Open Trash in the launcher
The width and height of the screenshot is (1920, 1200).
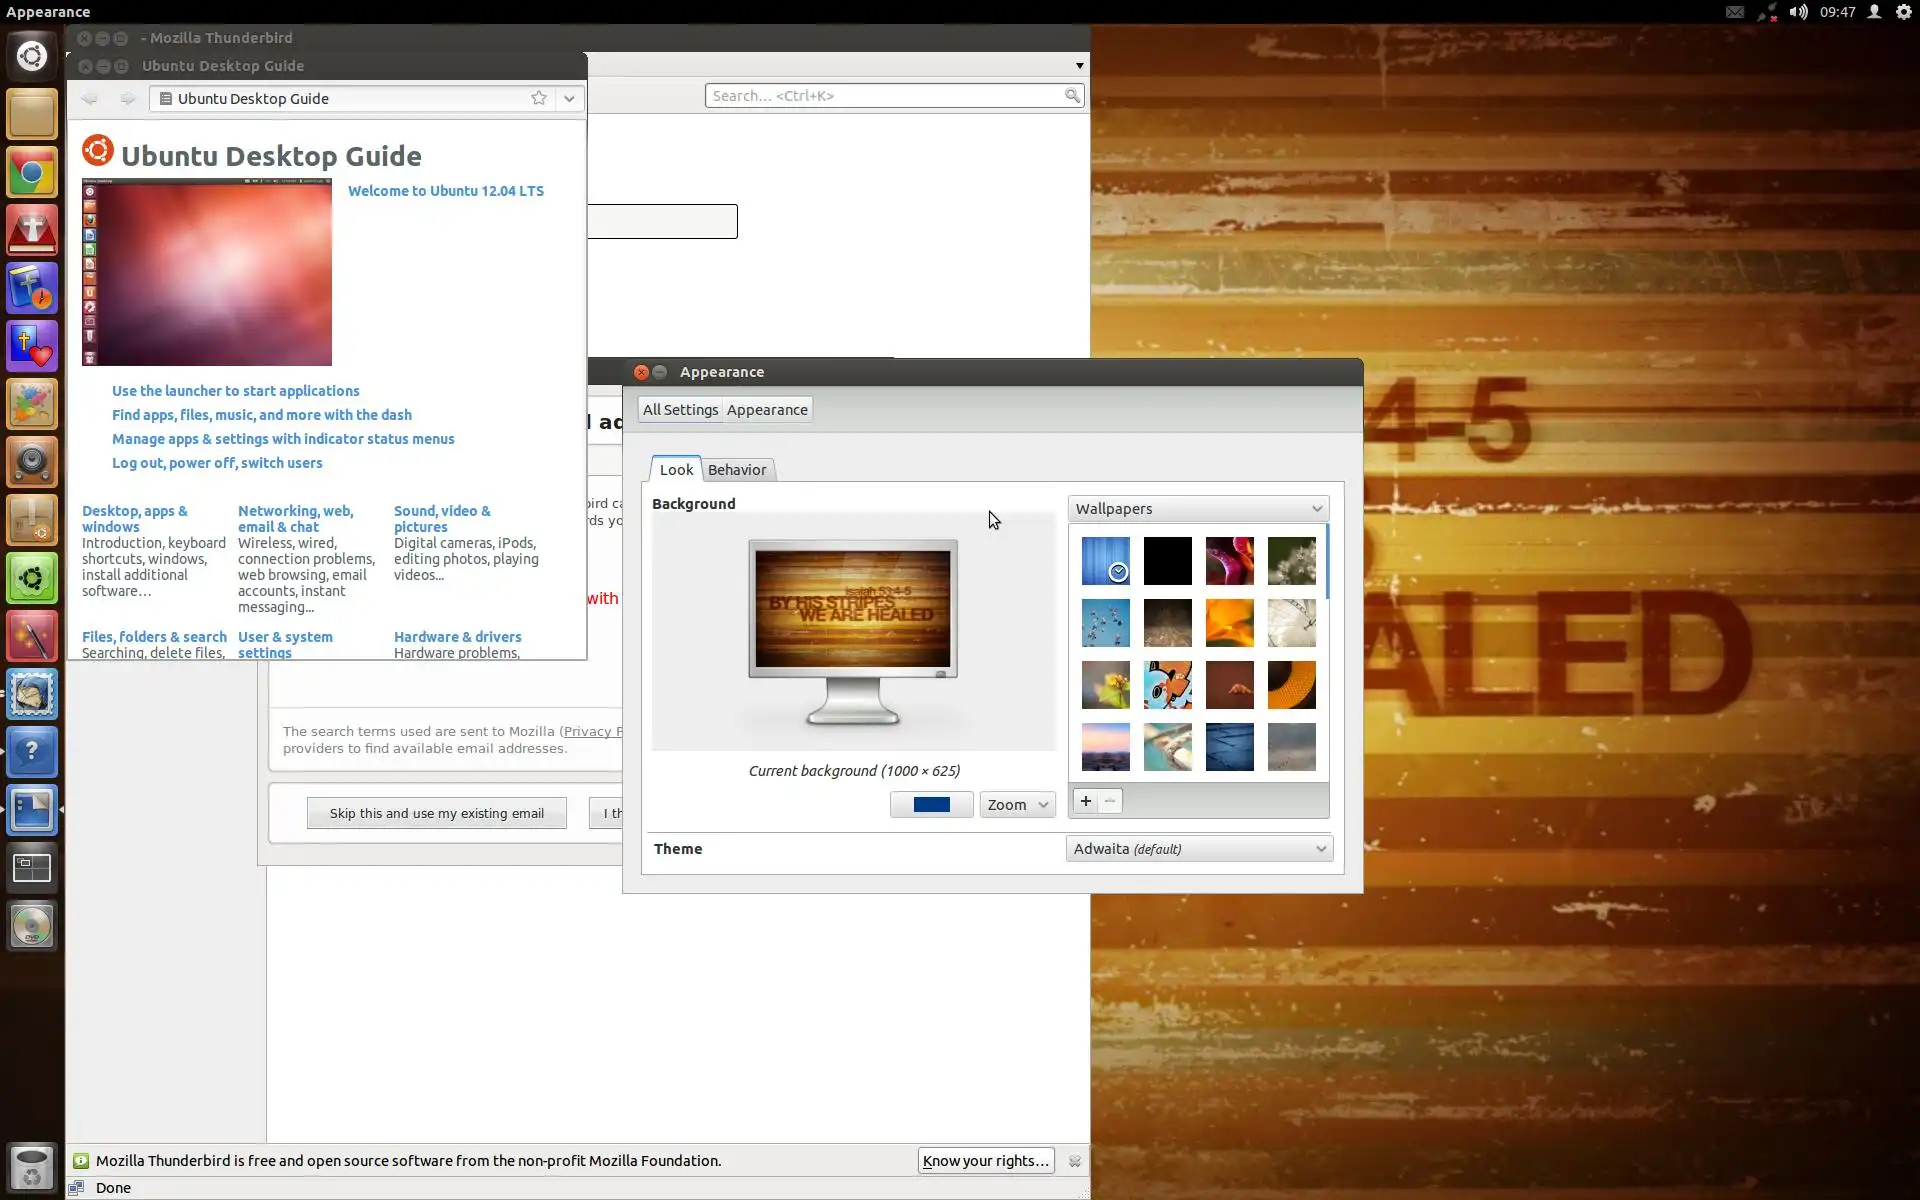(32, 1167)
